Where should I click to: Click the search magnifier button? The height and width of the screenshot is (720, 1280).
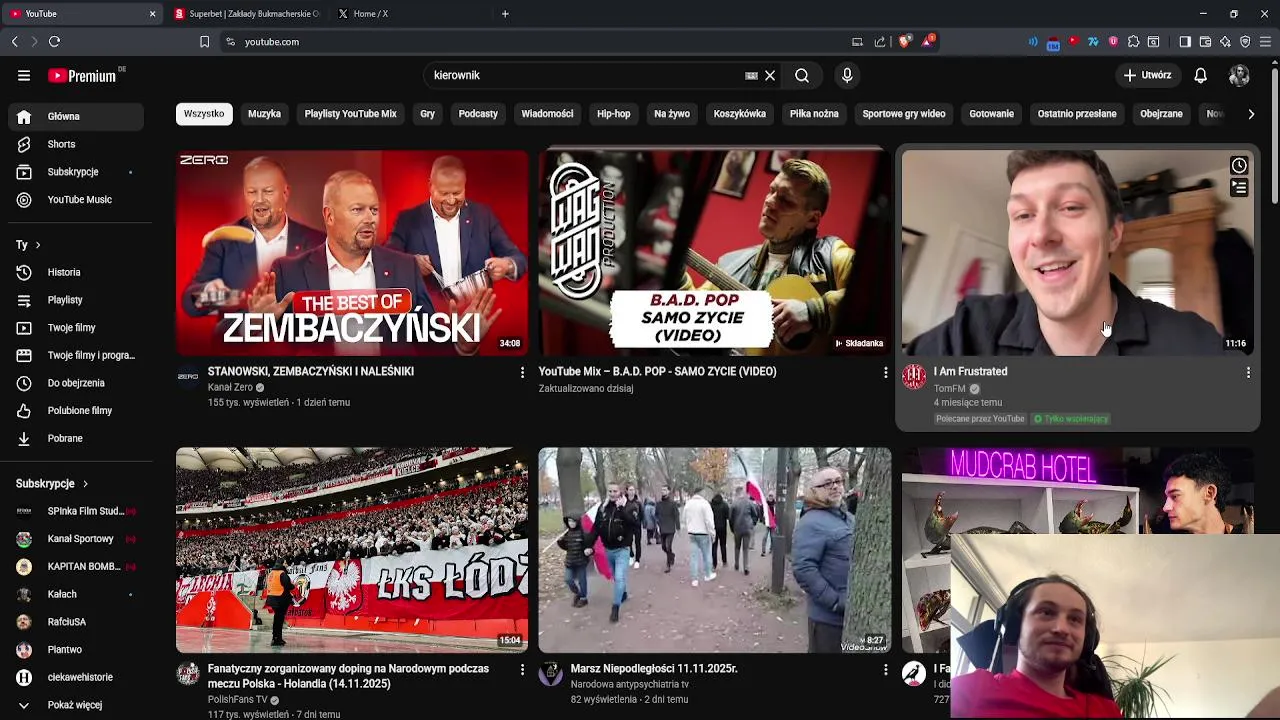(802, 75)
